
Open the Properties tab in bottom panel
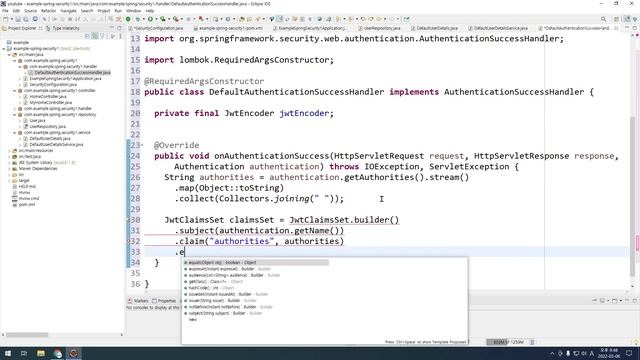164,301
